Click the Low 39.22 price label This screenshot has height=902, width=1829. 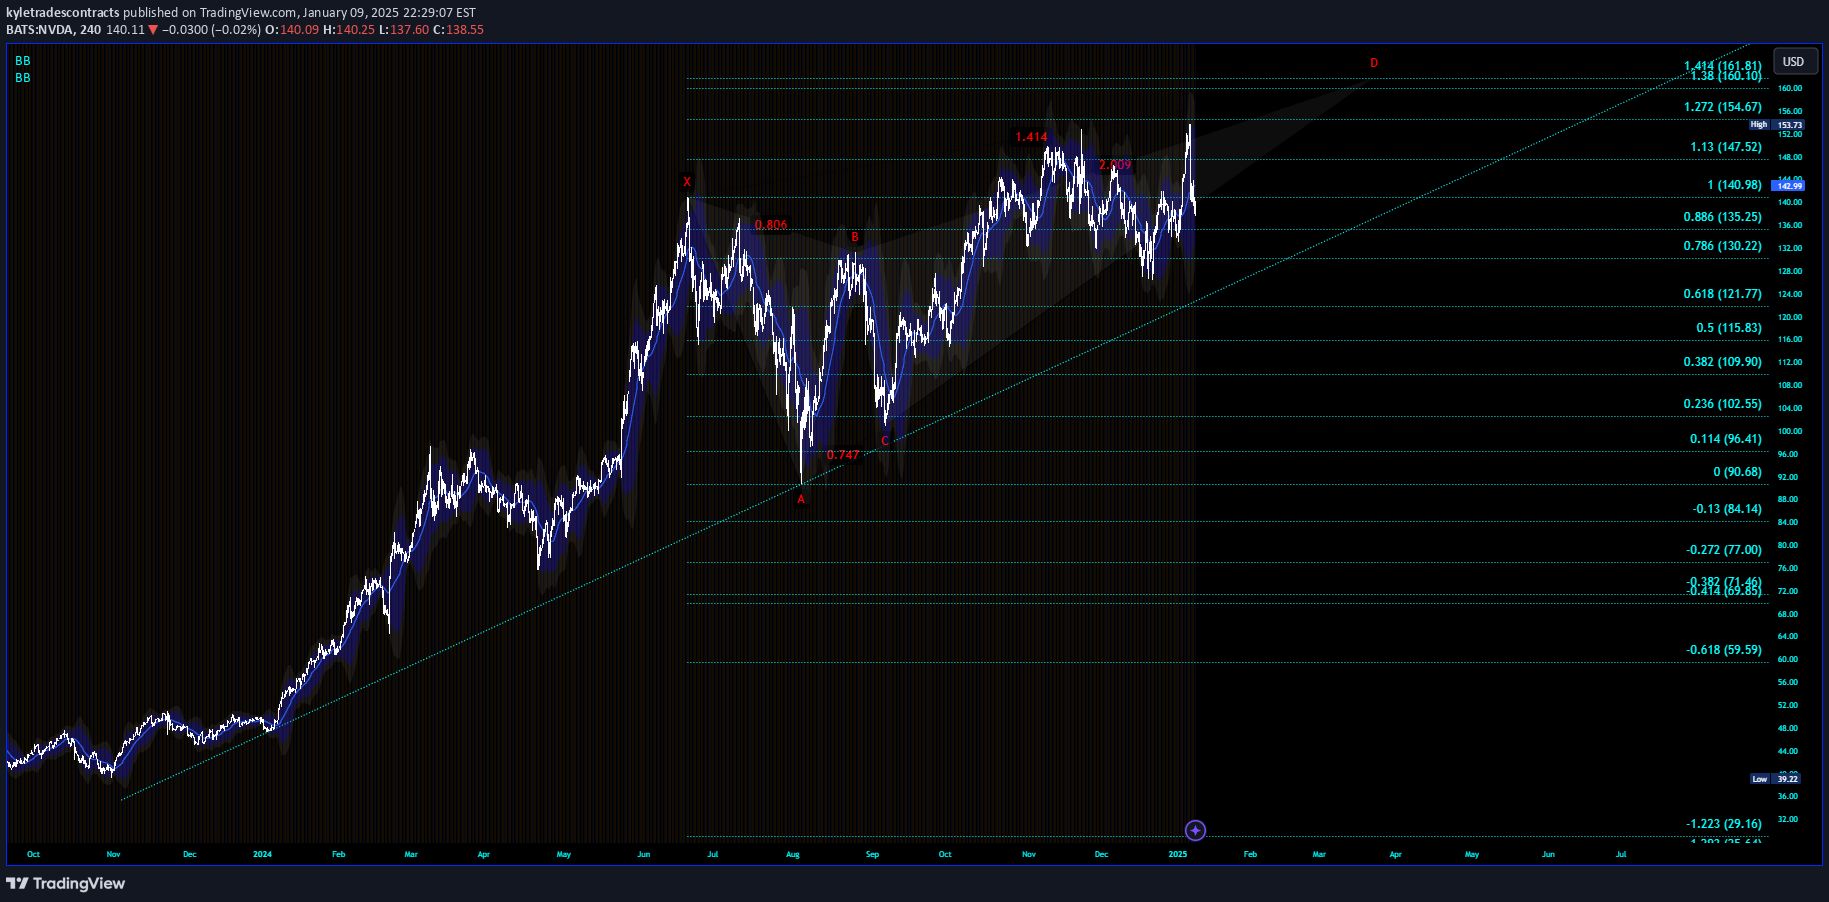[1776, 779]
